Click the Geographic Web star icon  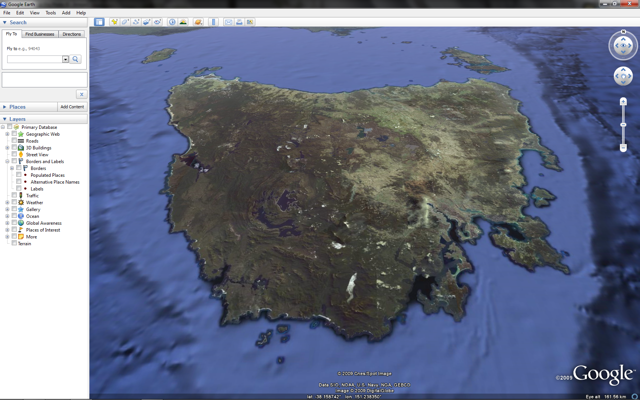pos(21,134)
